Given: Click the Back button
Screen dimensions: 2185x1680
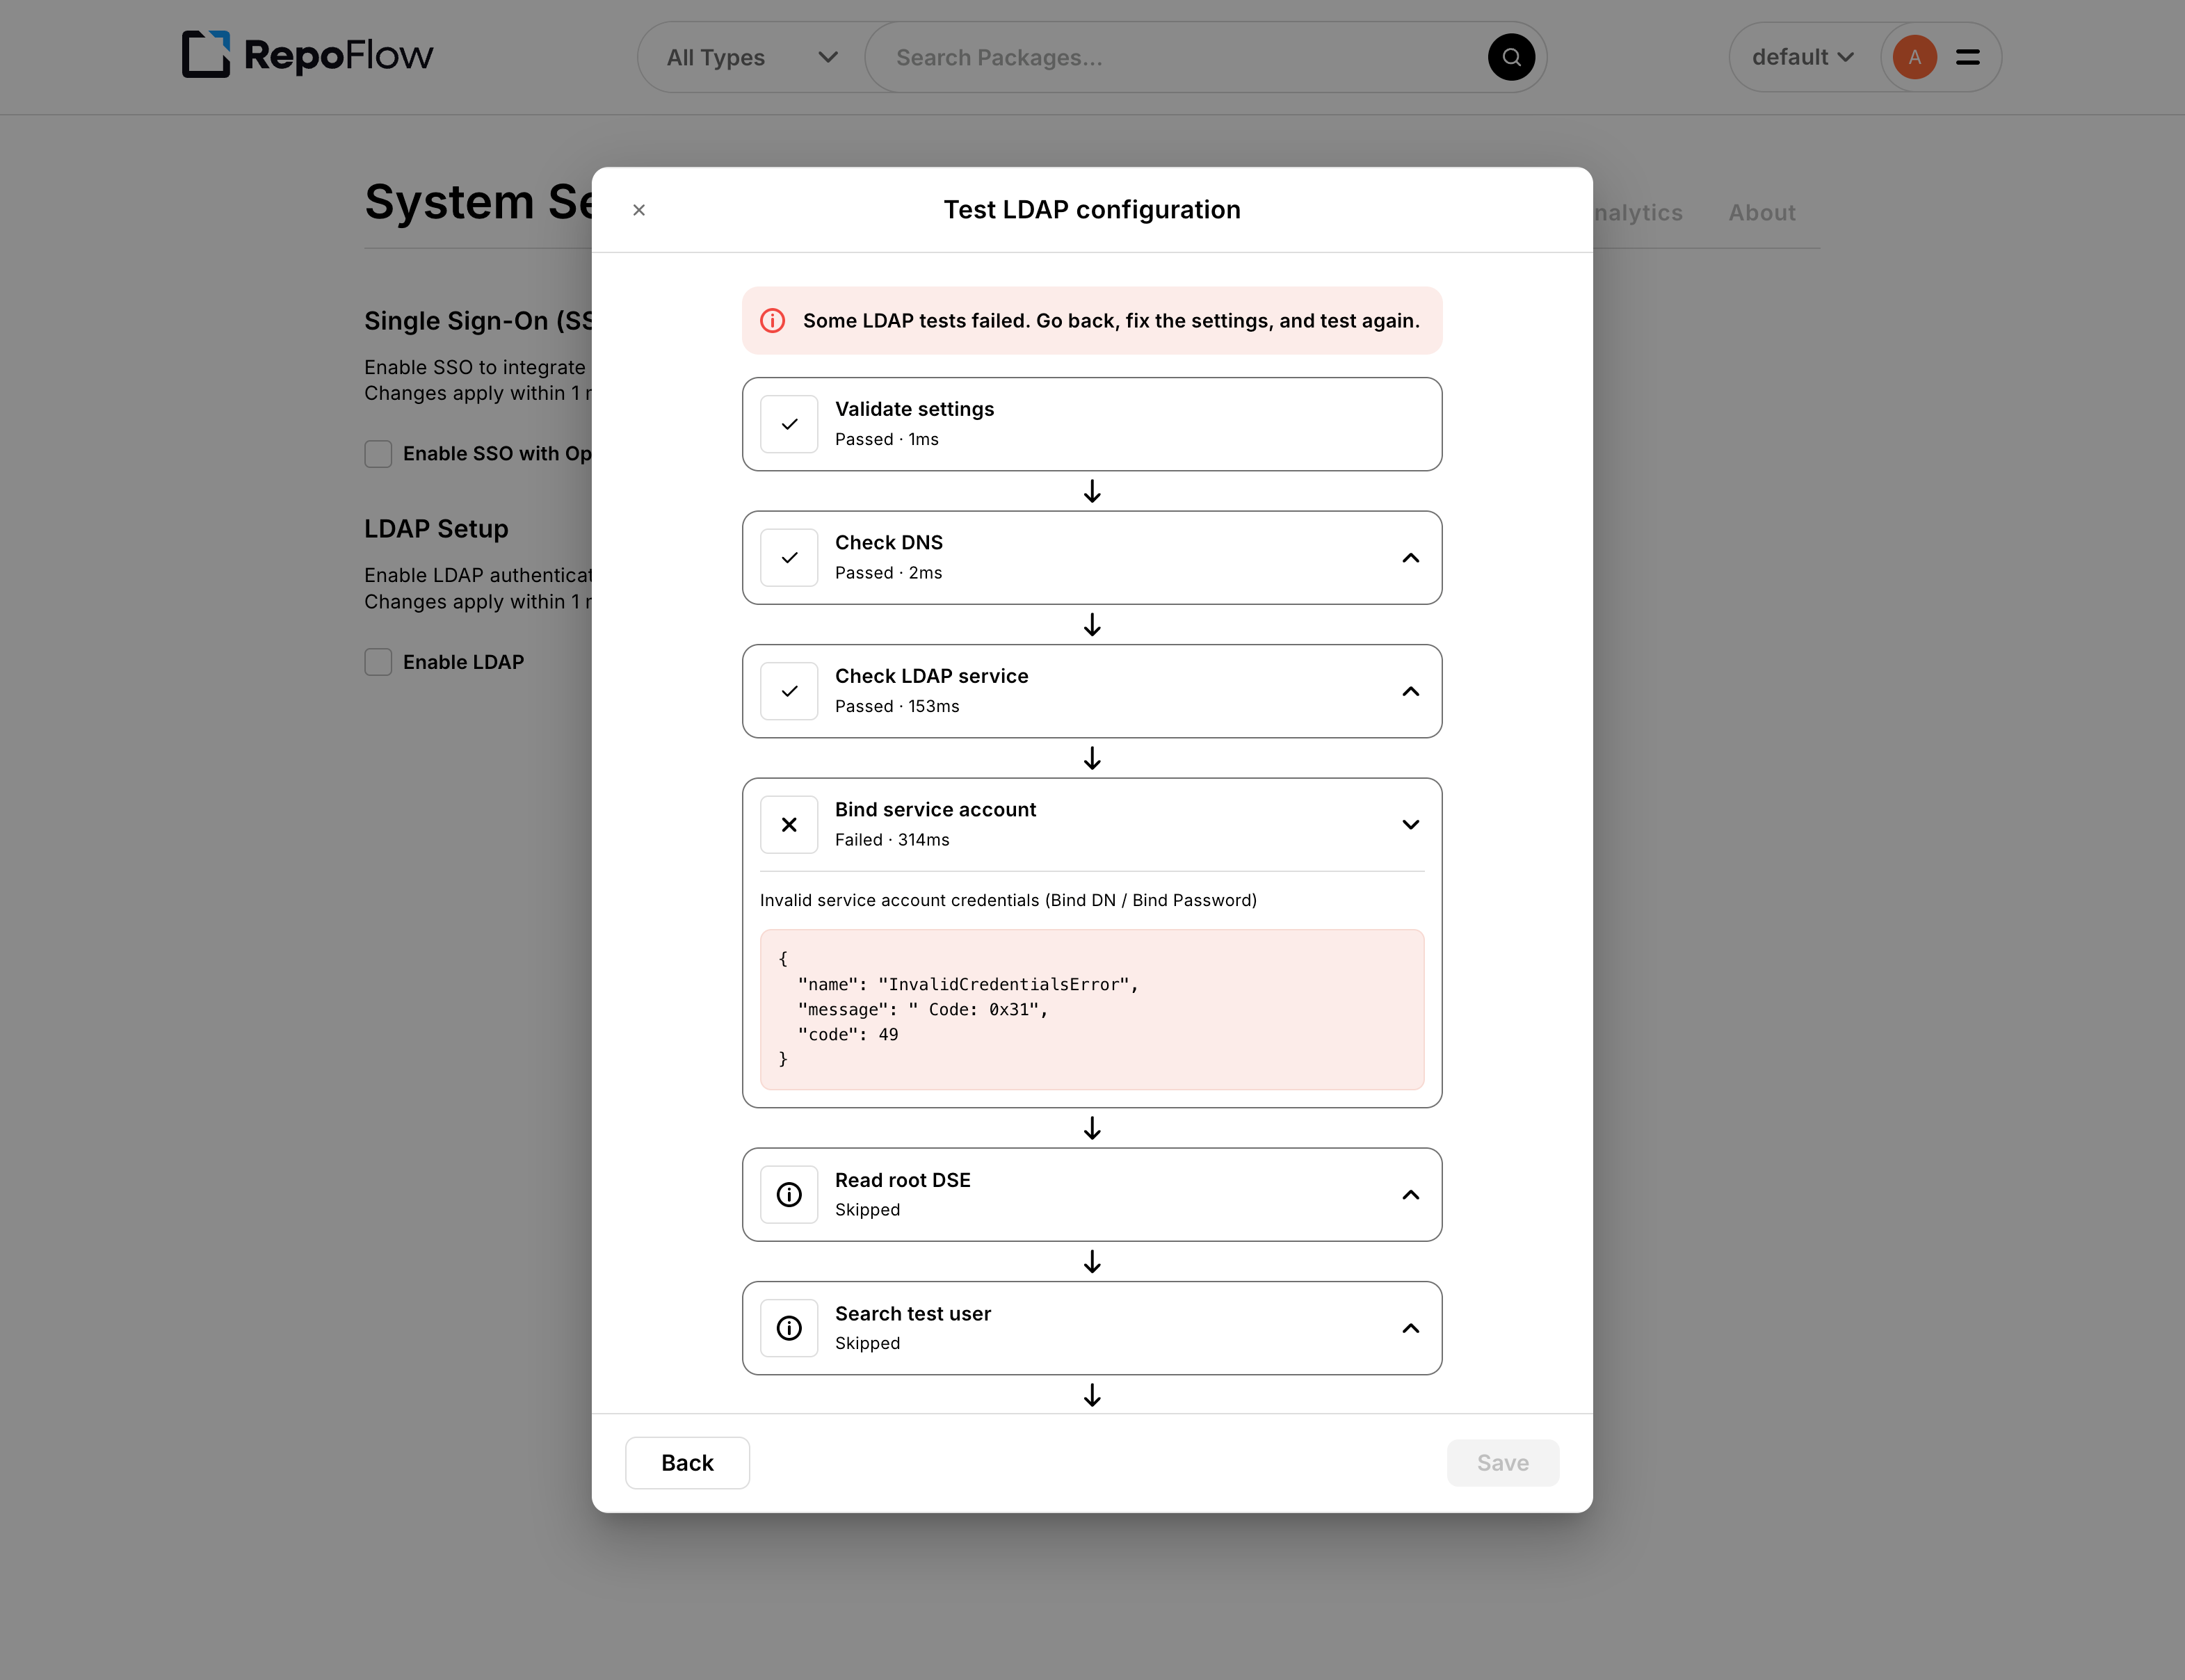Looking at the screenshot, I should [x=687, y=1462].
